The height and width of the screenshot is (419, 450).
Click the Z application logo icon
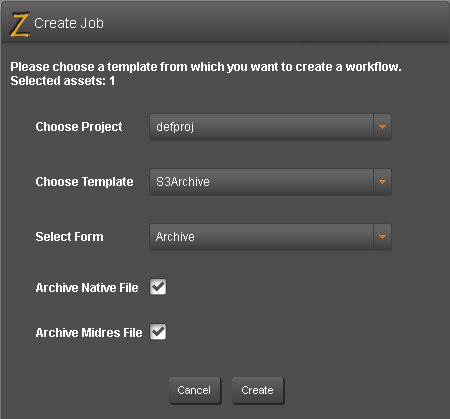point(20,24)
